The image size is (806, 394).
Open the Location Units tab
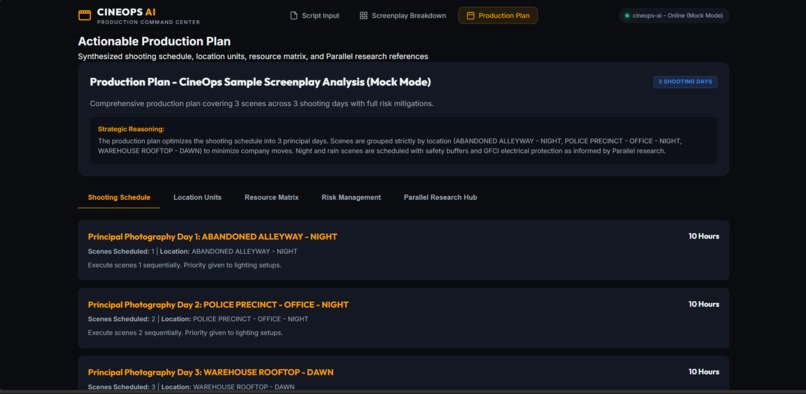click(197, 198)
